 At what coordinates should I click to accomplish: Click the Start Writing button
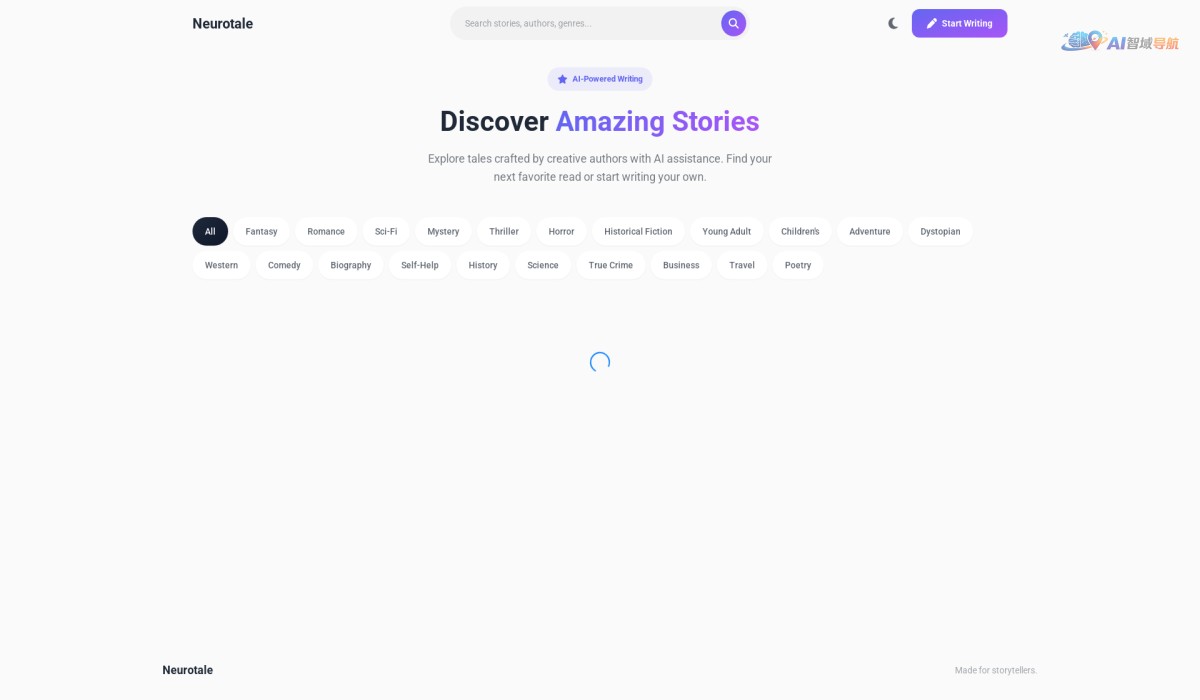coord(959,23)
